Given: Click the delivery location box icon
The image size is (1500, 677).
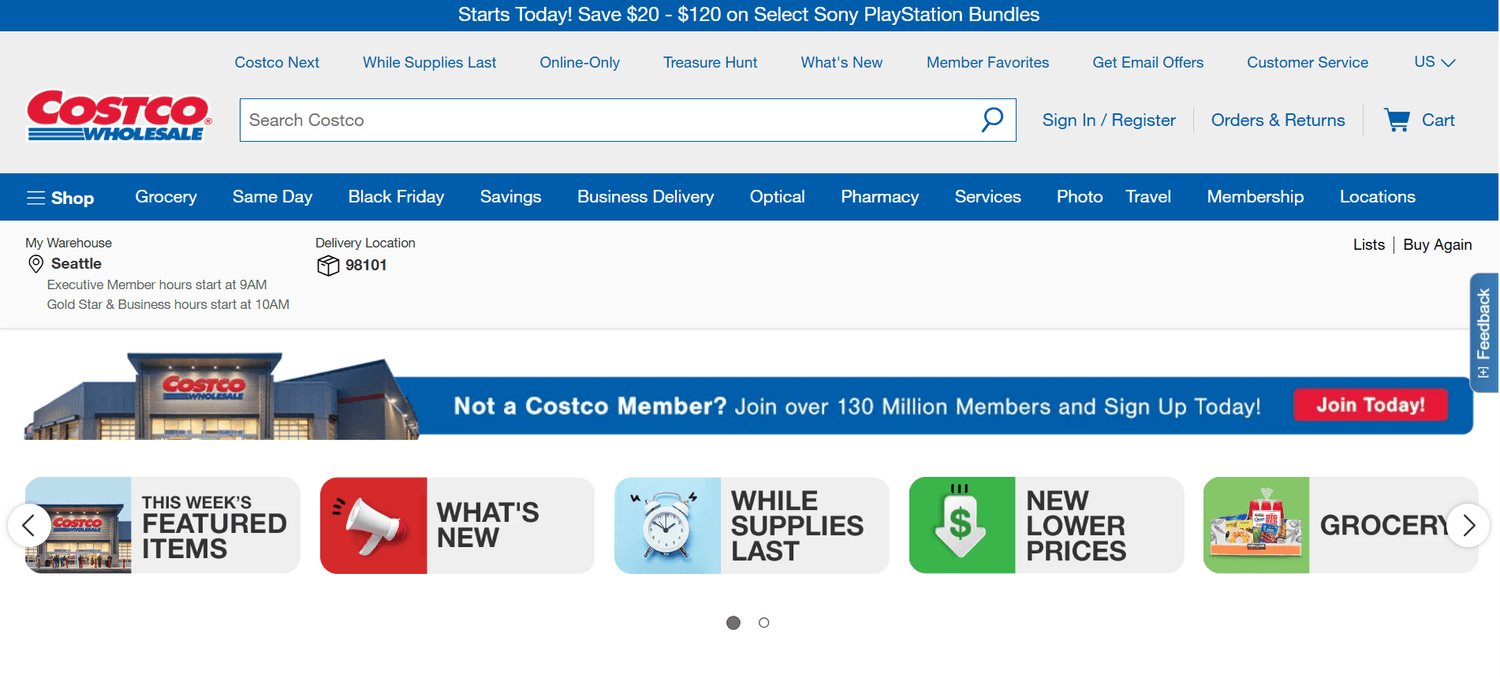Looking at the screenshot, I should pos(327,266).
